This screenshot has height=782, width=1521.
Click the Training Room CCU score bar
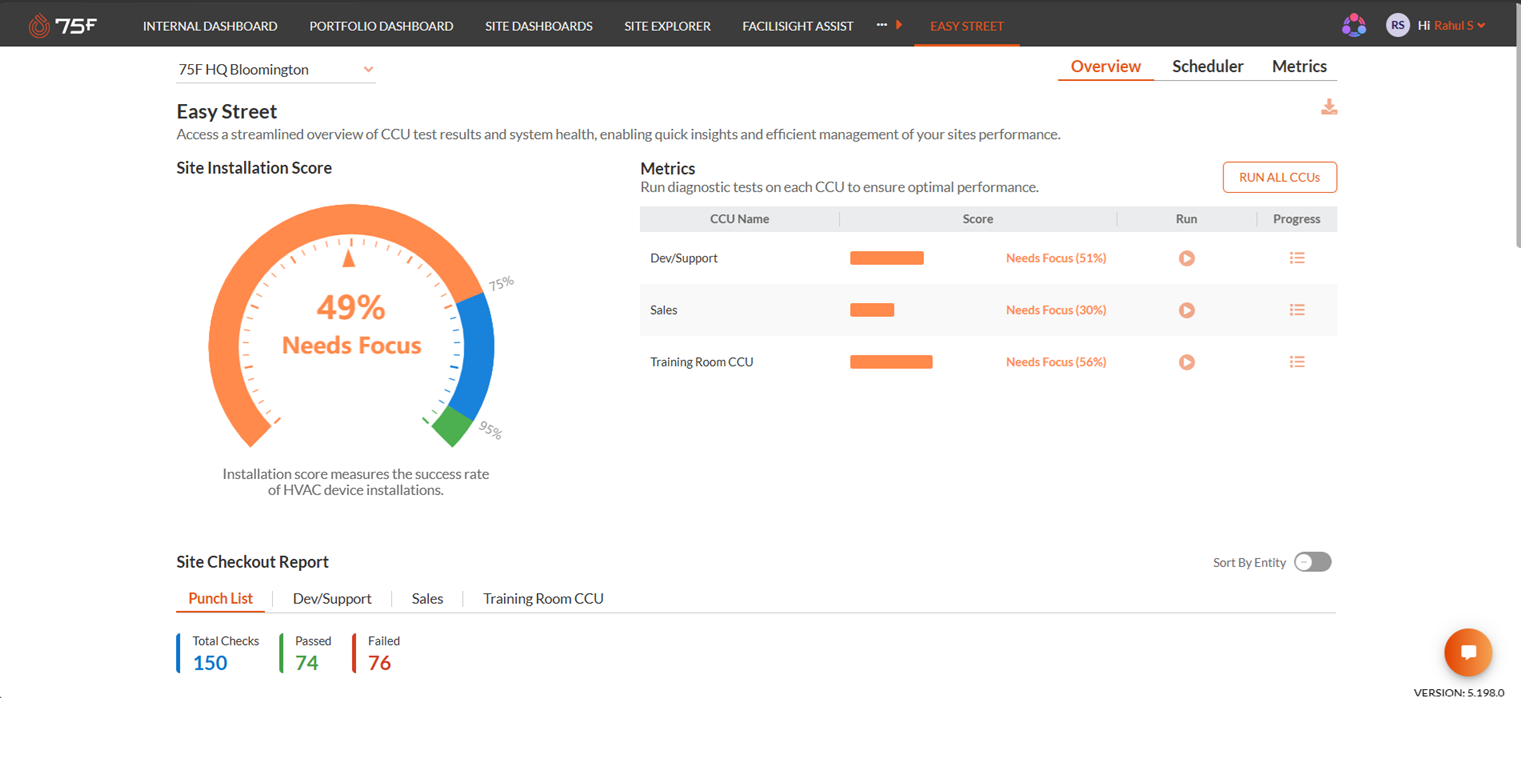[891, 362]
